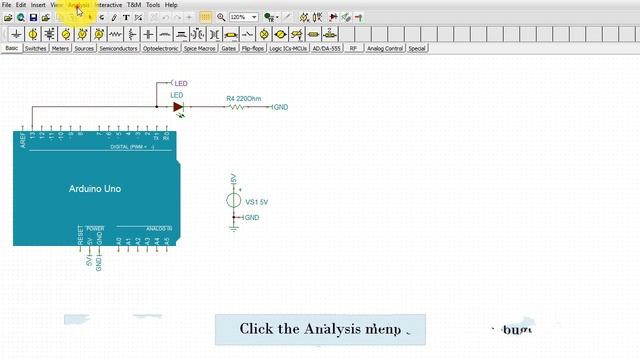Switch to the Sources tab
This screenshot has width=640, height=360.
pos(84,48)
